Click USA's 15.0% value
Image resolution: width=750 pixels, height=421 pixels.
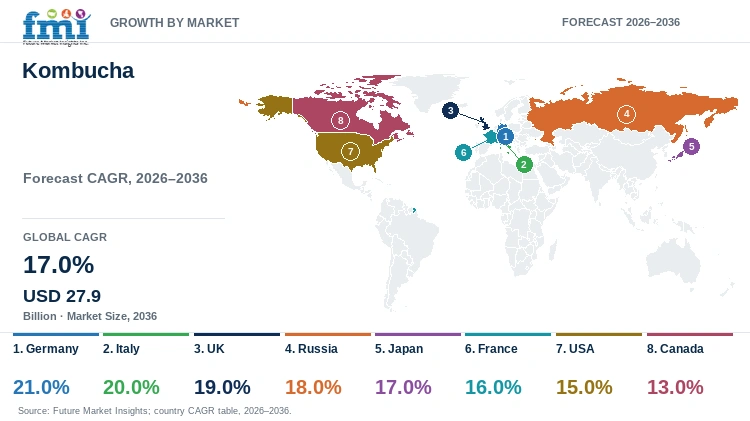(x=584, y=387)
